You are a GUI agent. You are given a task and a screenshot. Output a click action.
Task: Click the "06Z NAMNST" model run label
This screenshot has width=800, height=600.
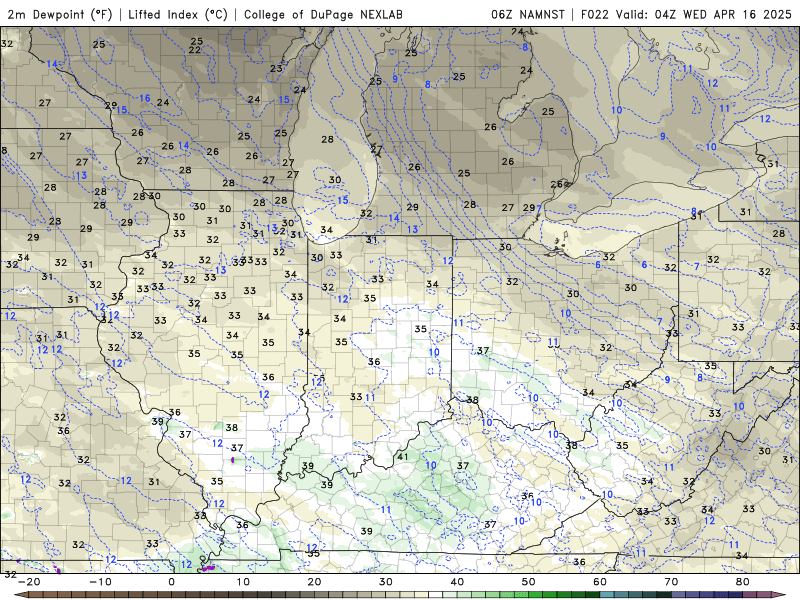(x=528, y=15)
